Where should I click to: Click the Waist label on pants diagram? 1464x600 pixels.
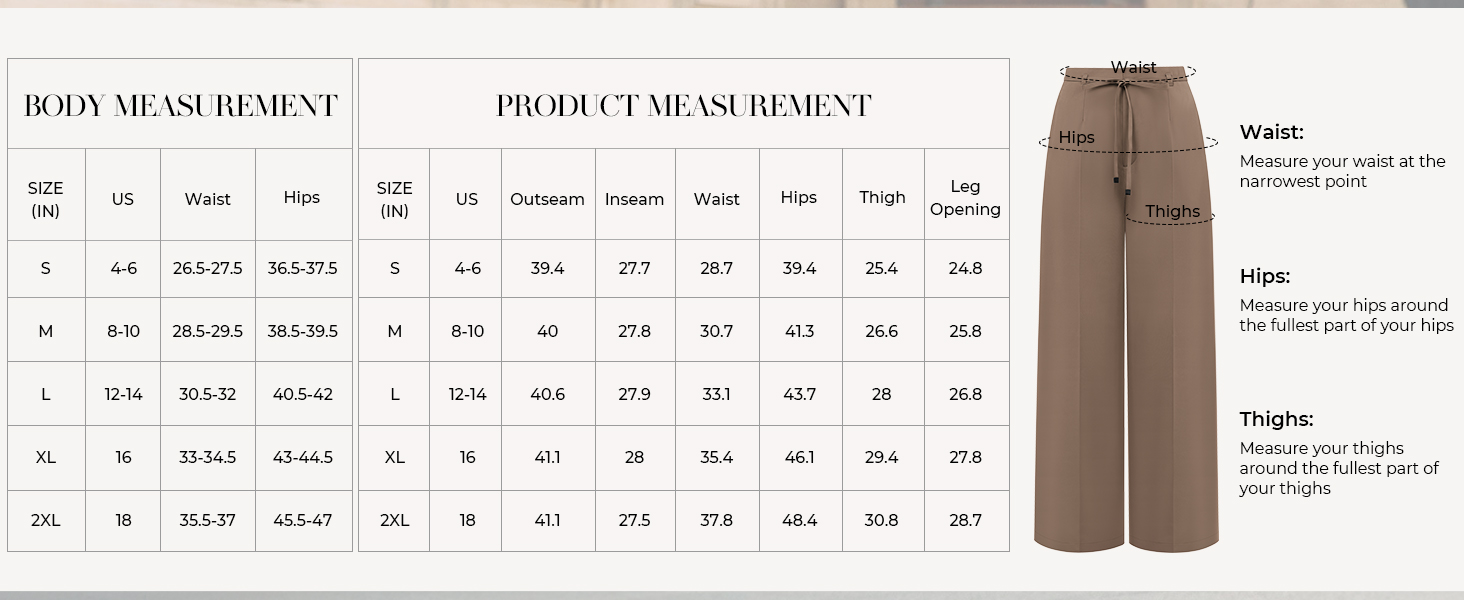1133,68
